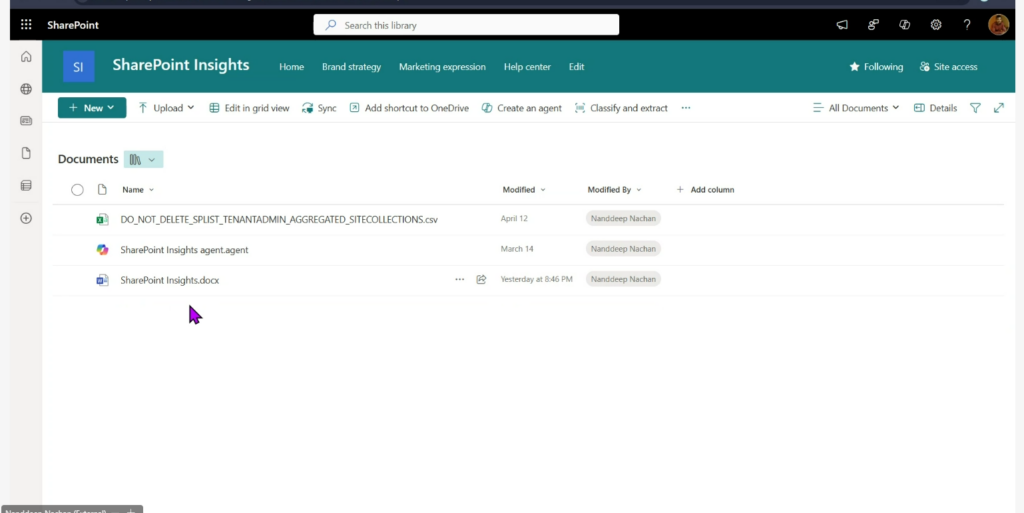Viewport: 1024px width, 513px height.
Task: Click Add column header button
Action: pos(705,189)
